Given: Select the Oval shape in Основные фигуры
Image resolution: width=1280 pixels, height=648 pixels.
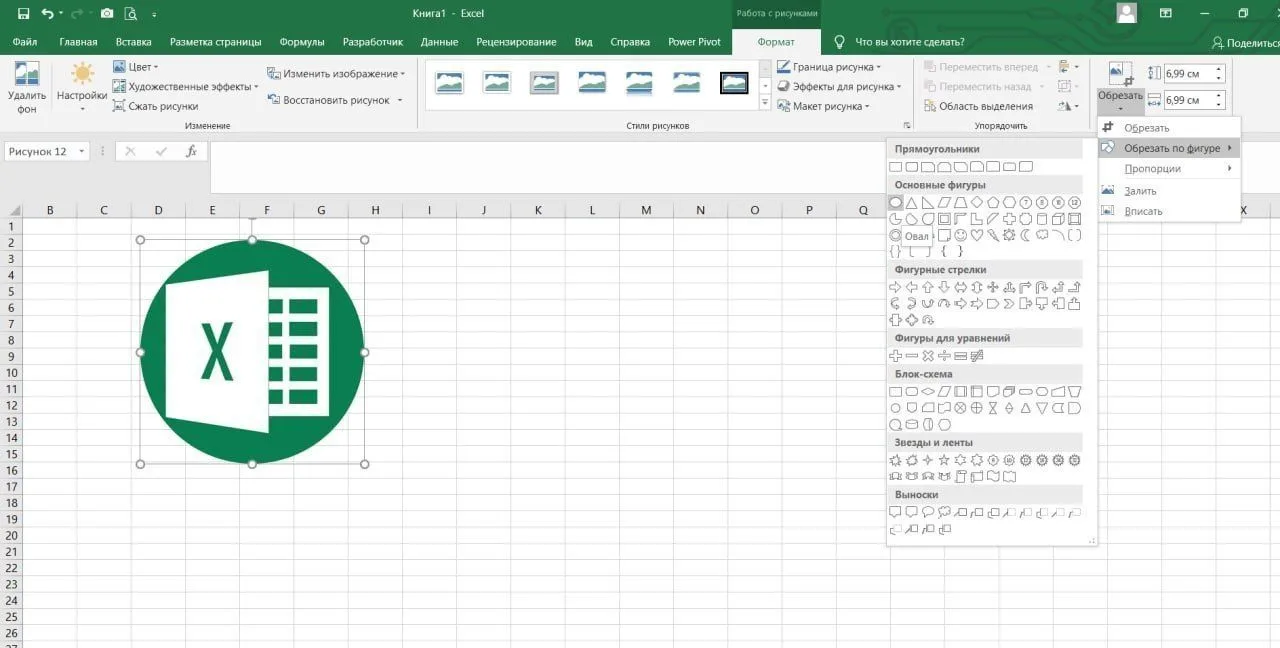Looking at the screenshot, I should coord(896,203).
